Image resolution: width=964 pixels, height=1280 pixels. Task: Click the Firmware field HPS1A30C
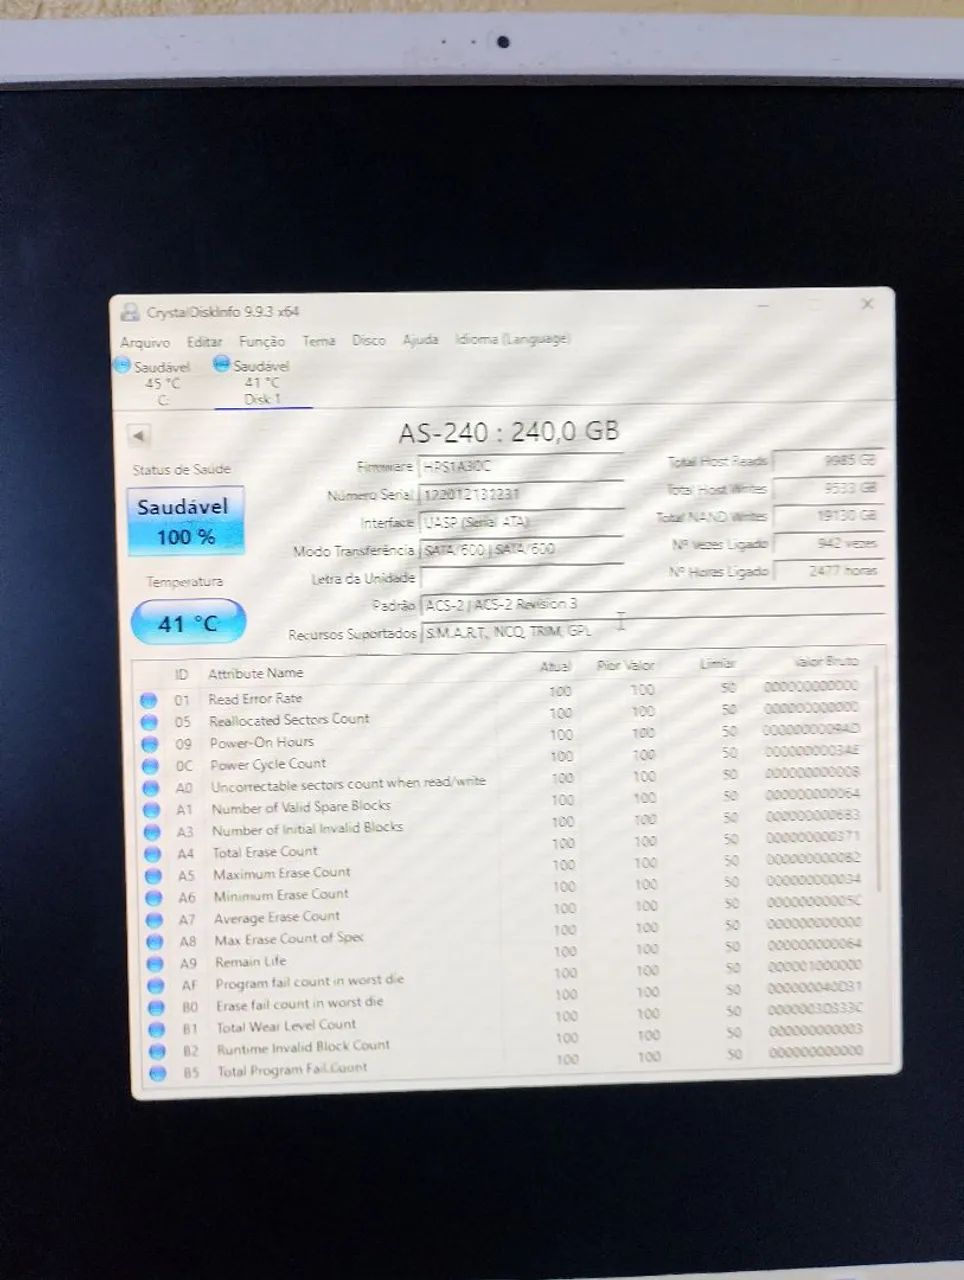[520, 466]
